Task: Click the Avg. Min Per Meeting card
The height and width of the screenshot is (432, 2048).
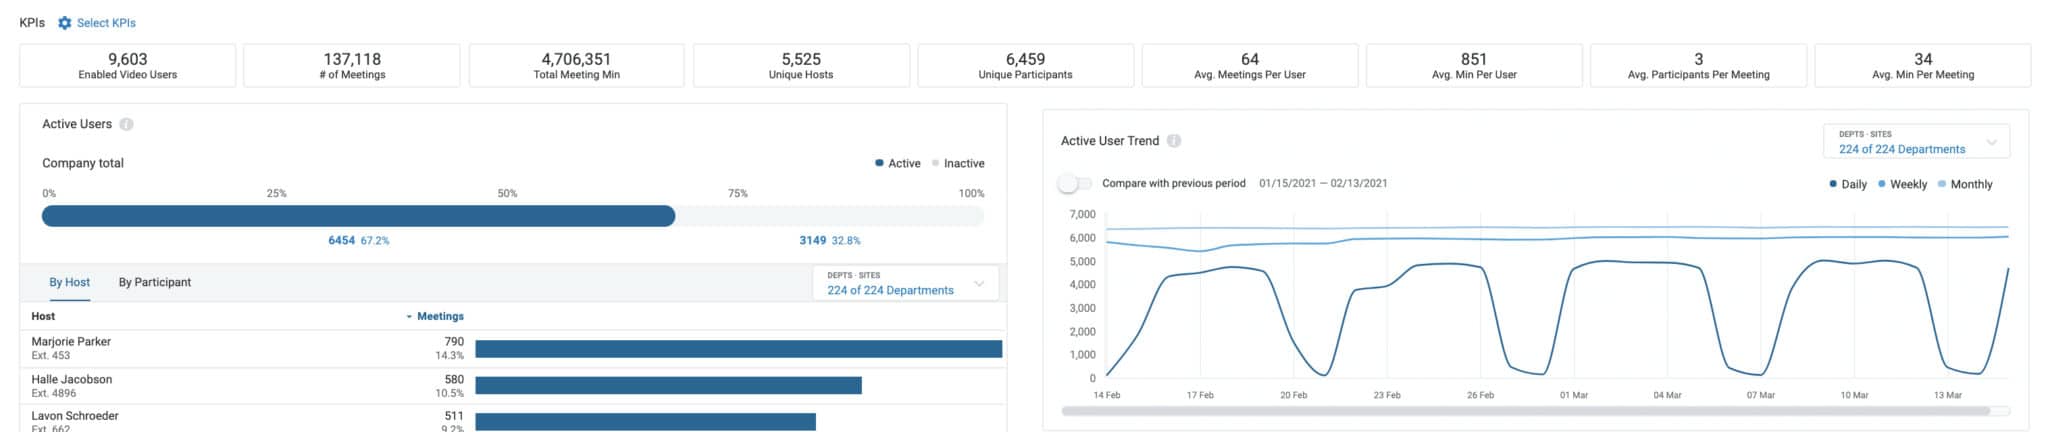Action: click(x=1922, y=66)
